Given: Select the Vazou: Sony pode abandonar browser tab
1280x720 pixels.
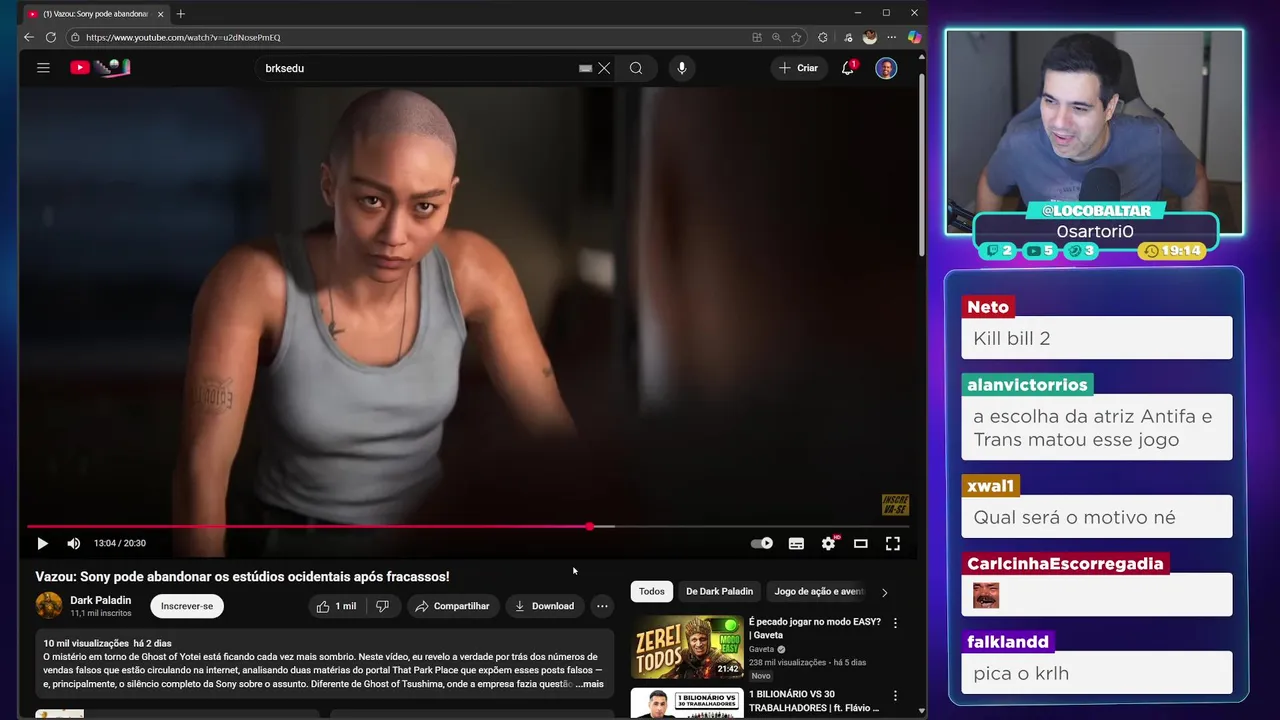Looking at the screenshot, I should 95,14.
